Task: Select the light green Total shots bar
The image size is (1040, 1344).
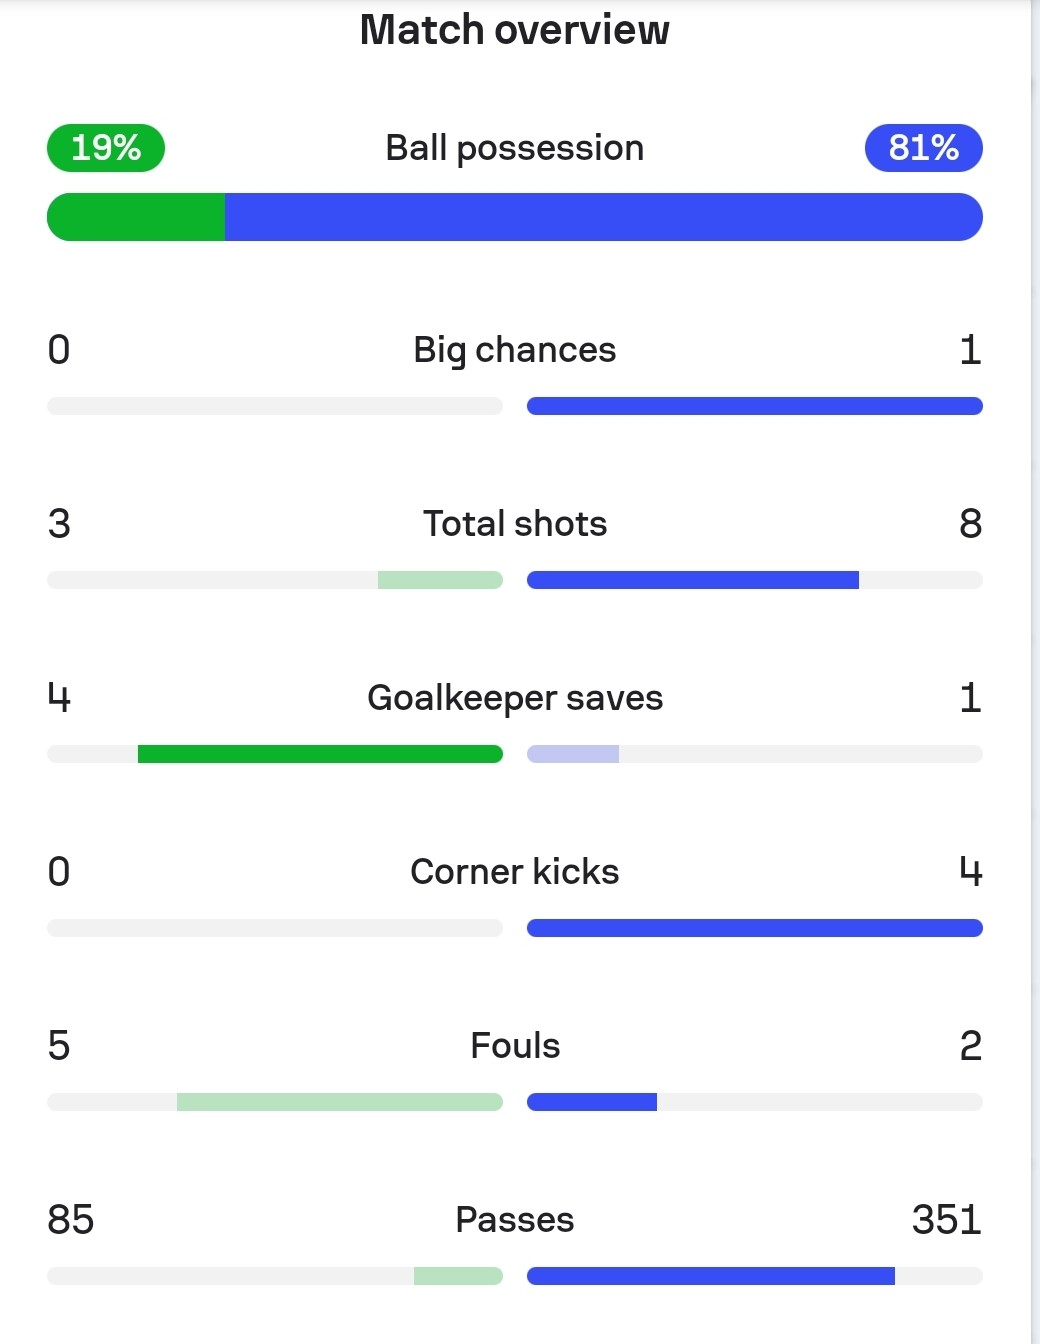Action: (440, 580)
